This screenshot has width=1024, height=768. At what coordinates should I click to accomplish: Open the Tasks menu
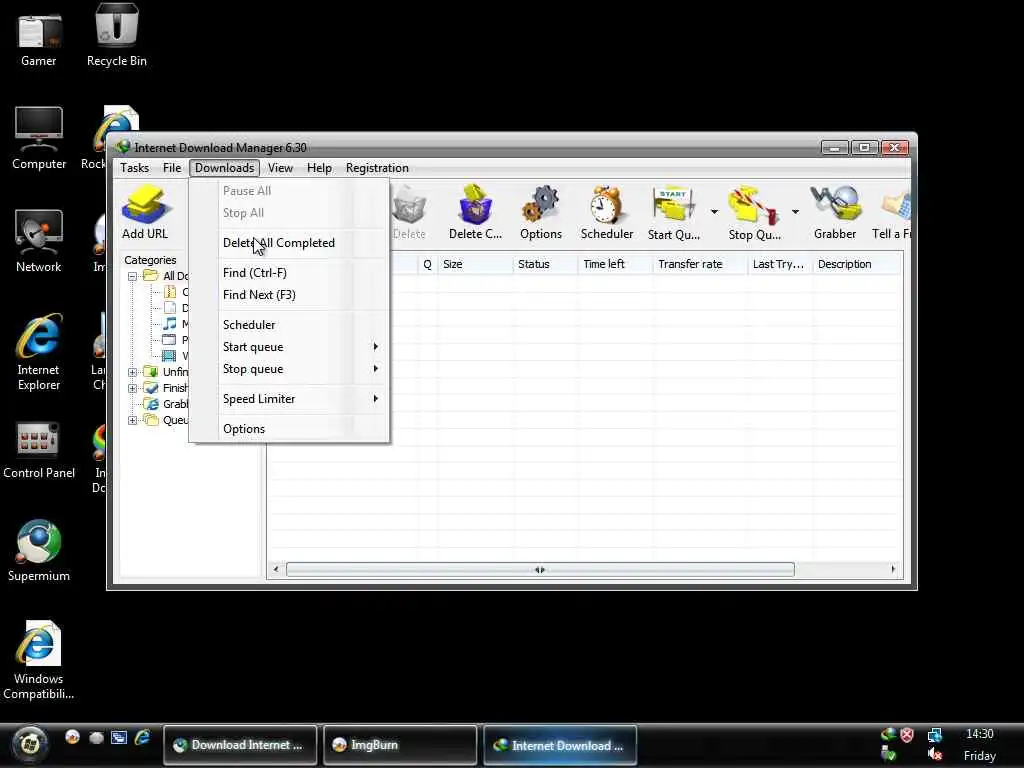(135, 168)
